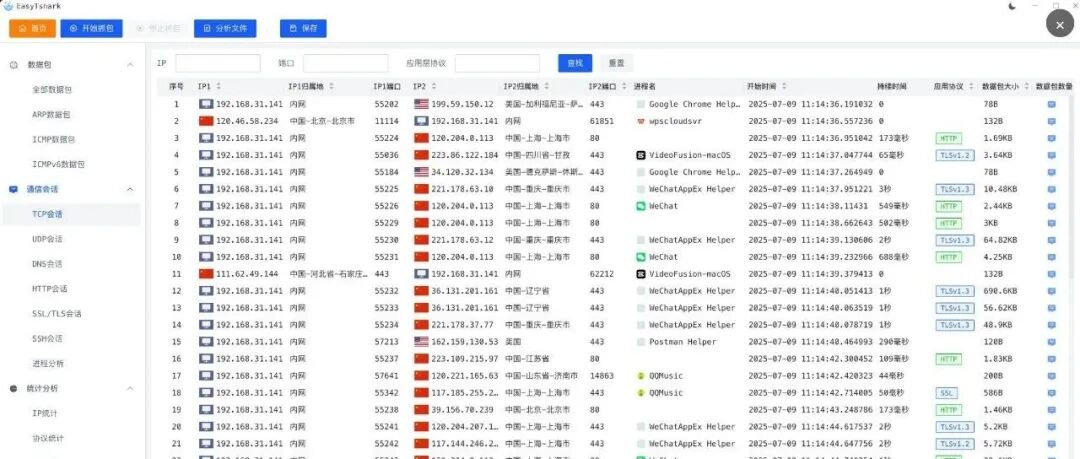1080x459 pixels.
Task: View packets icon for row 21
Action: click(x=1052, y=444)
